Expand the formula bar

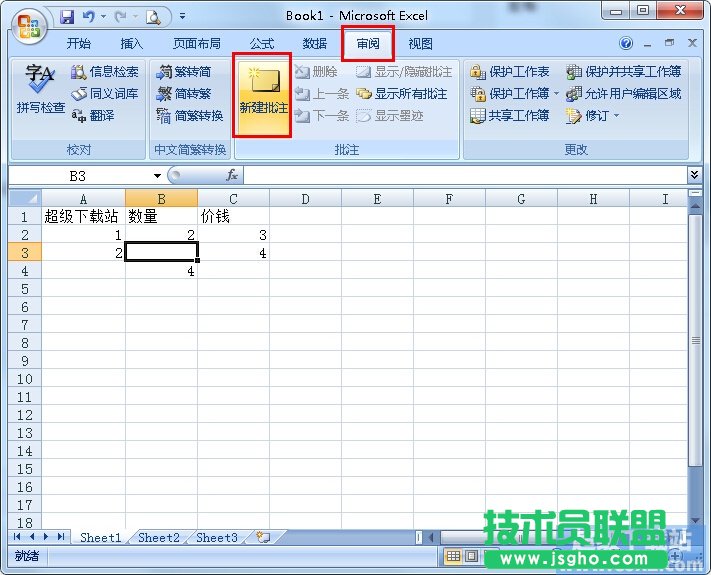click(694, 175)
